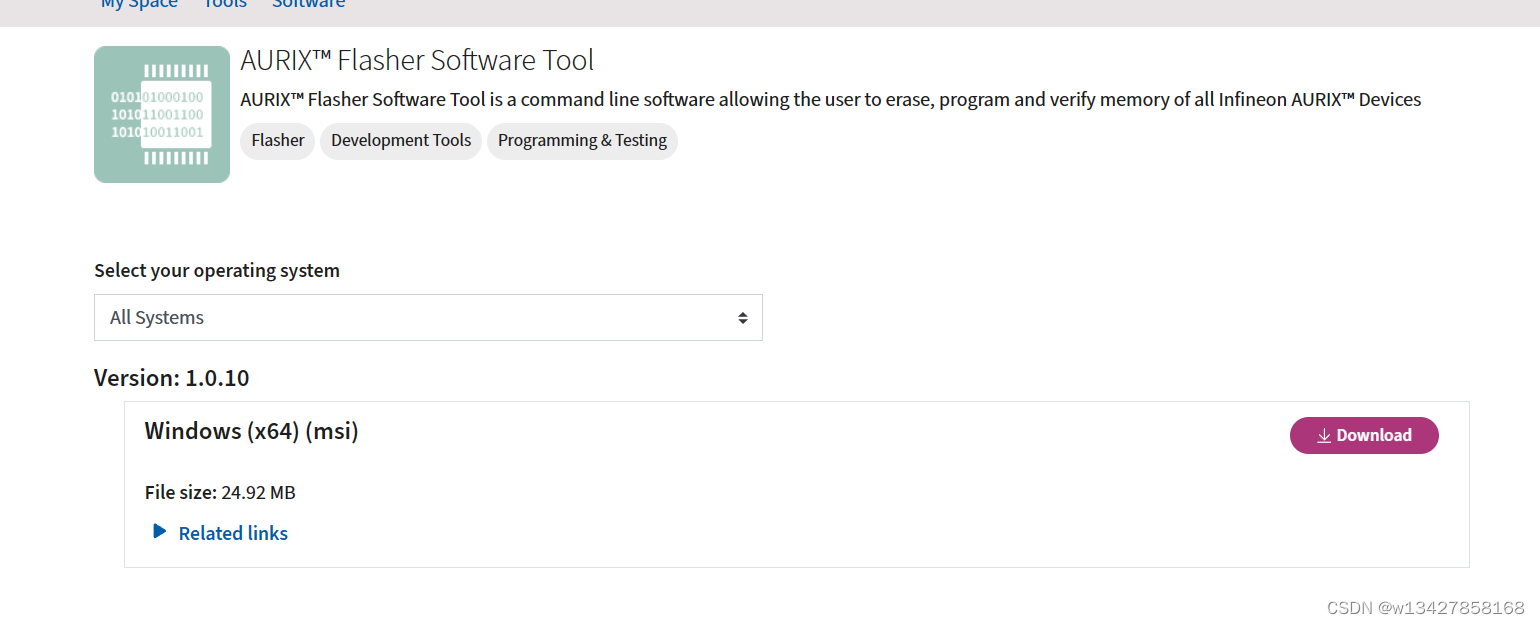
Task: Select the Flasher tag
Action: [278, 141]
